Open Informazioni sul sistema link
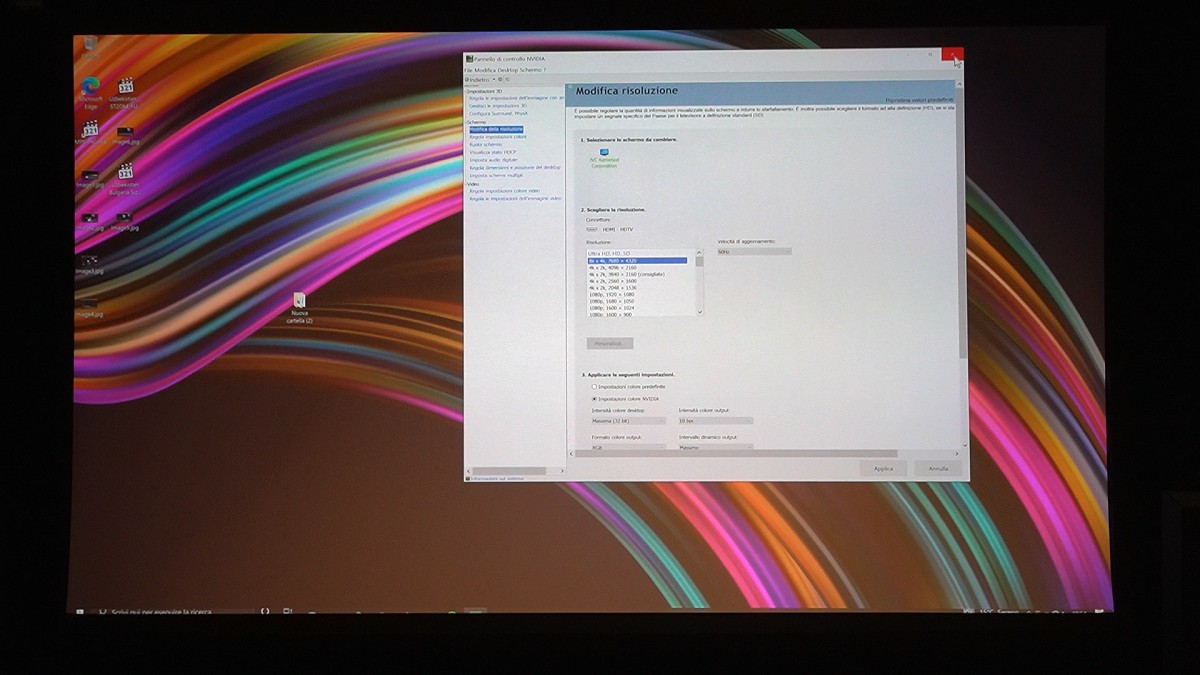This screenshot has height=675, width=1200. pos(498,478)
